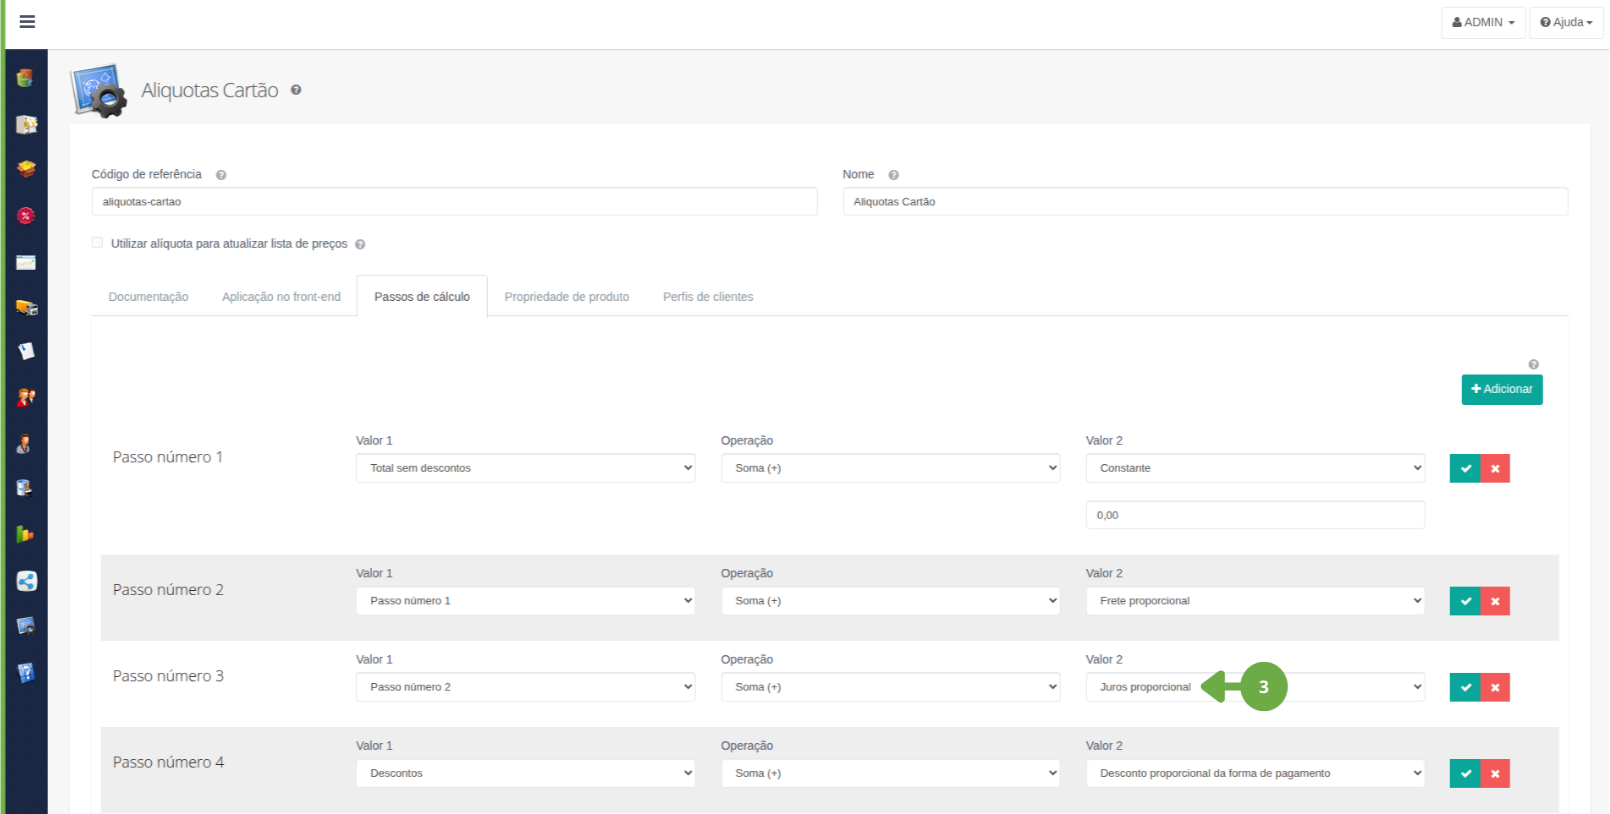
Task: Confirm Passo número 1 with green check
Action: coord(1465,468)
